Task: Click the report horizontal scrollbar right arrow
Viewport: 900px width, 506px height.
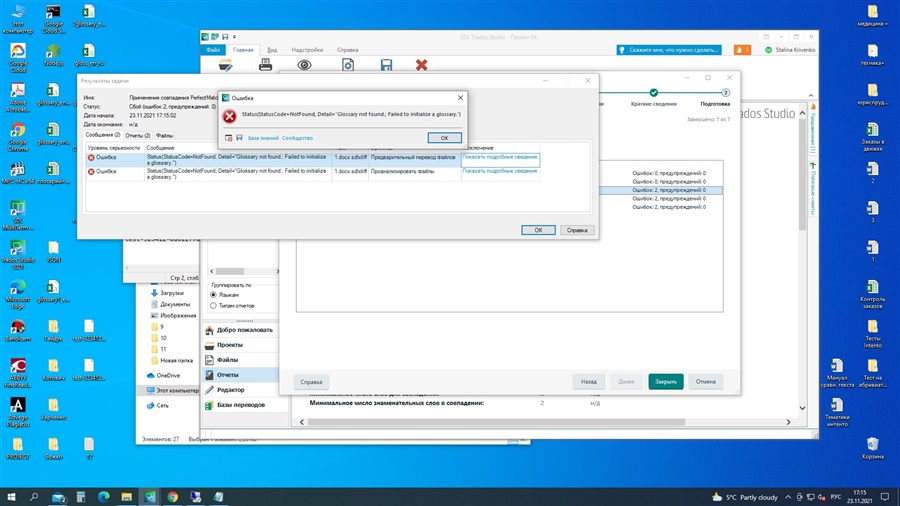Action: point(788,422)
